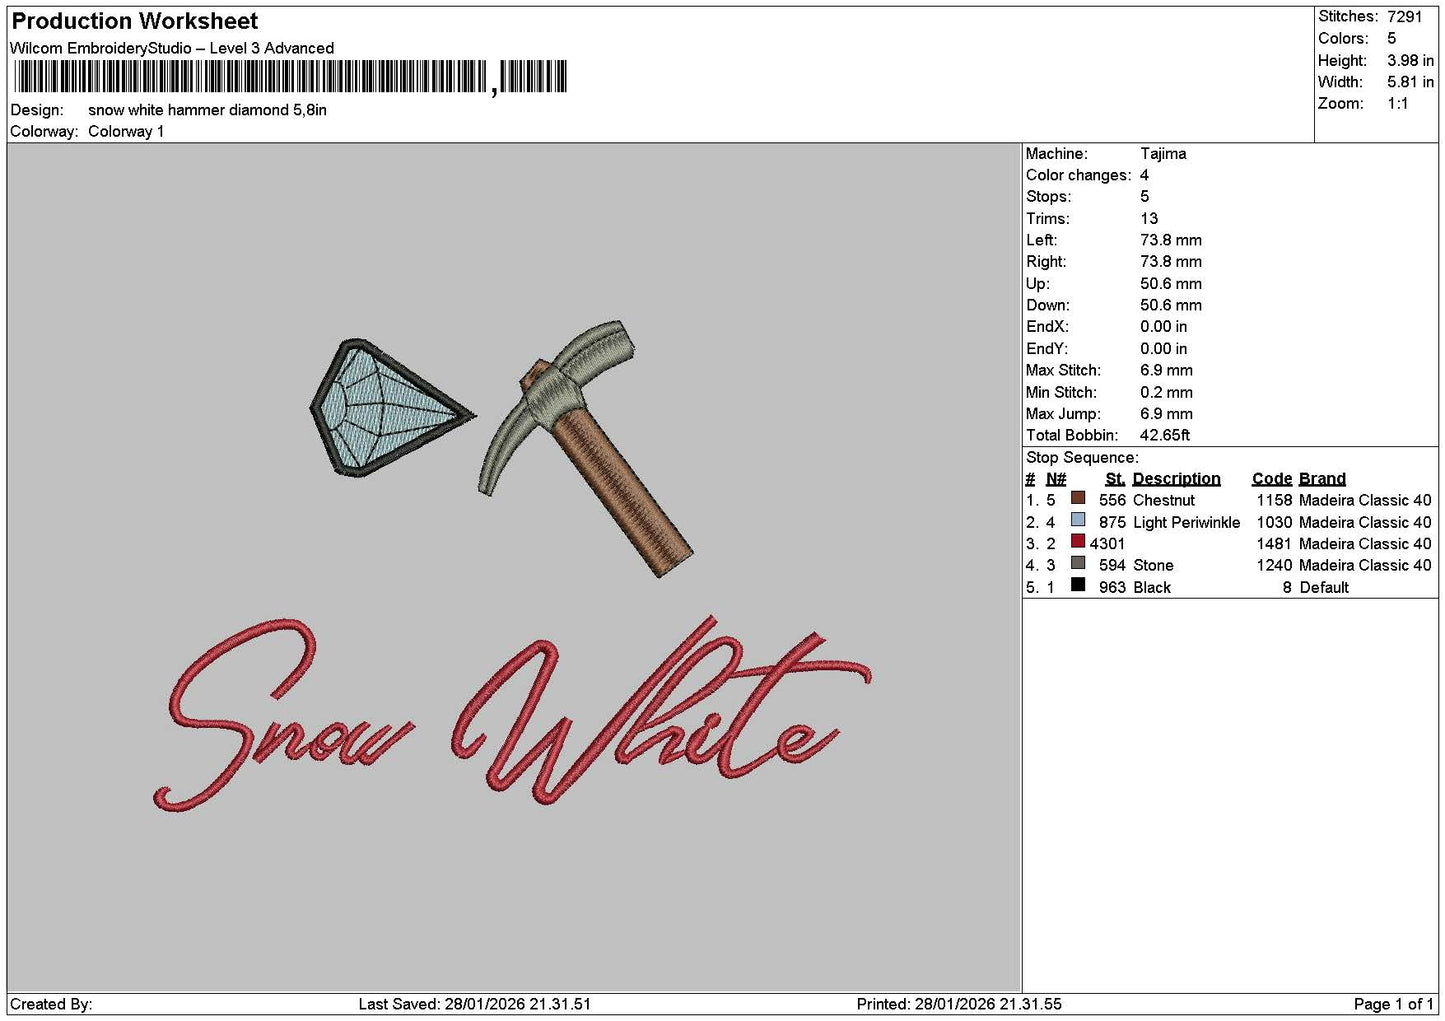Screen dimensions: 1445x1021
Task: Click 'Wilcom EmbroideryStudio – Level 3 Advanced' text
Action: point(172,48)
